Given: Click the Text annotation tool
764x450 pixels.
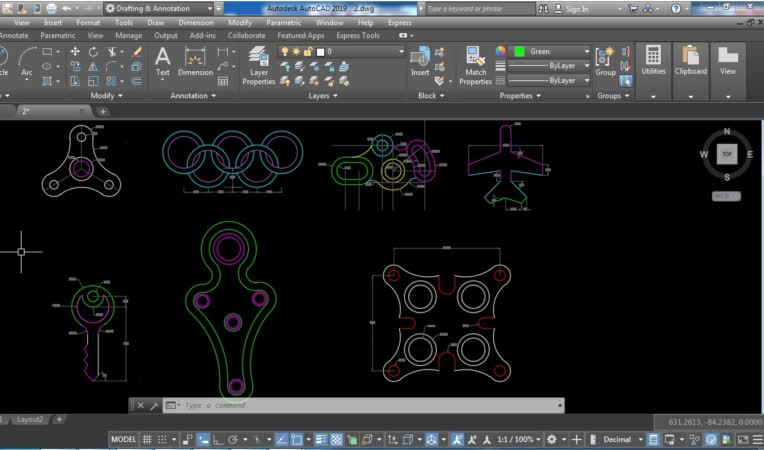Looking at the screenshot, I should (x=163, y=61).
